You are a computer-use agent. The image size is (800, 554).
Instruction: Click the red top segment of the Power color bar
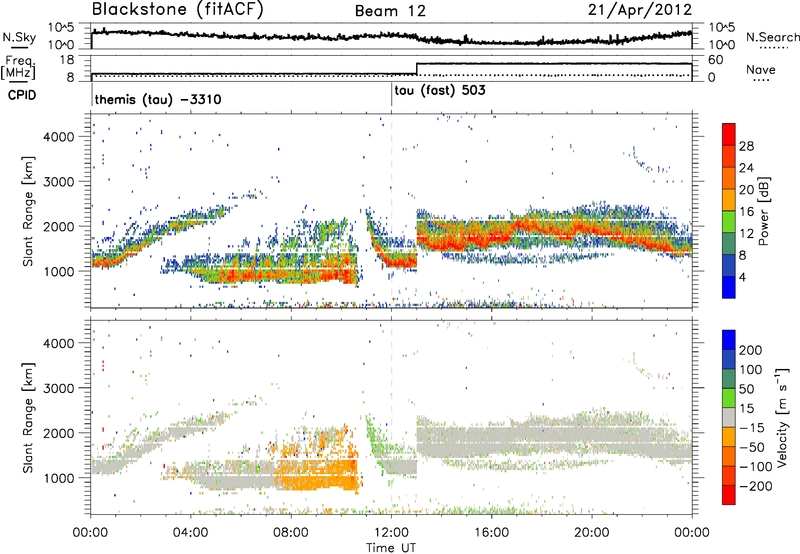tap(729, 135)
